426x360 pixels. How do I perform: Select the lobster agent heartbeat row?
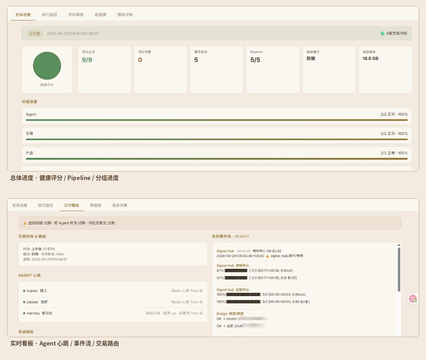click(x=113, y=302)
